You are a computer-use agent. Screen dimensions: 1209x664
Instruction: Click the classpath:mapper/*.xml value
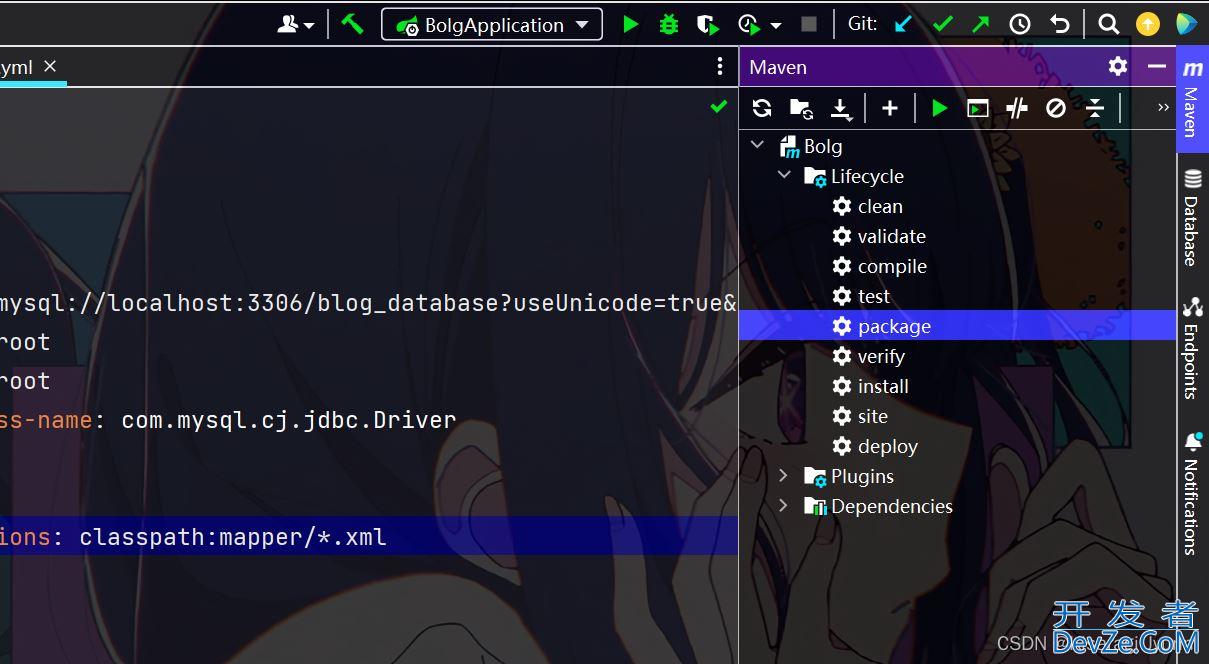233,537
